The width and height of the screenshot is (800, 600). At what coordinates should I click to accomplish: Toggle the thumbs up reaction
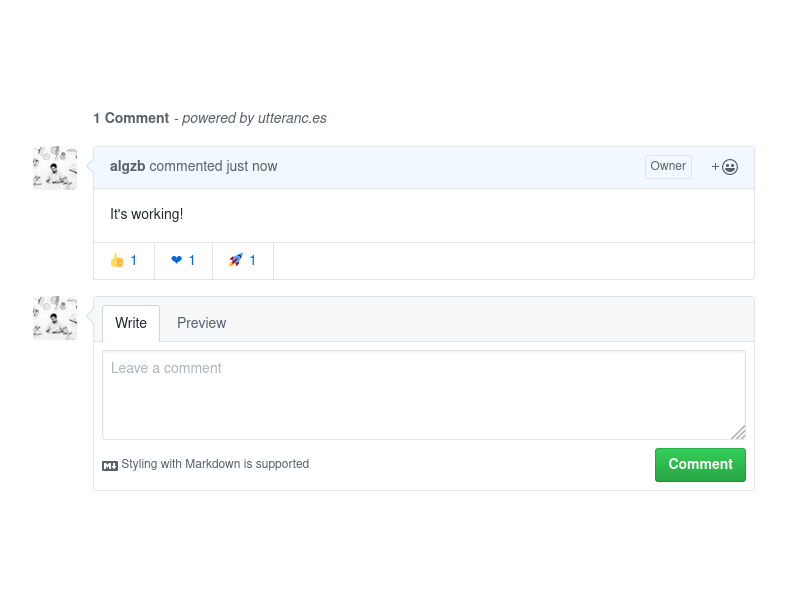124,260
